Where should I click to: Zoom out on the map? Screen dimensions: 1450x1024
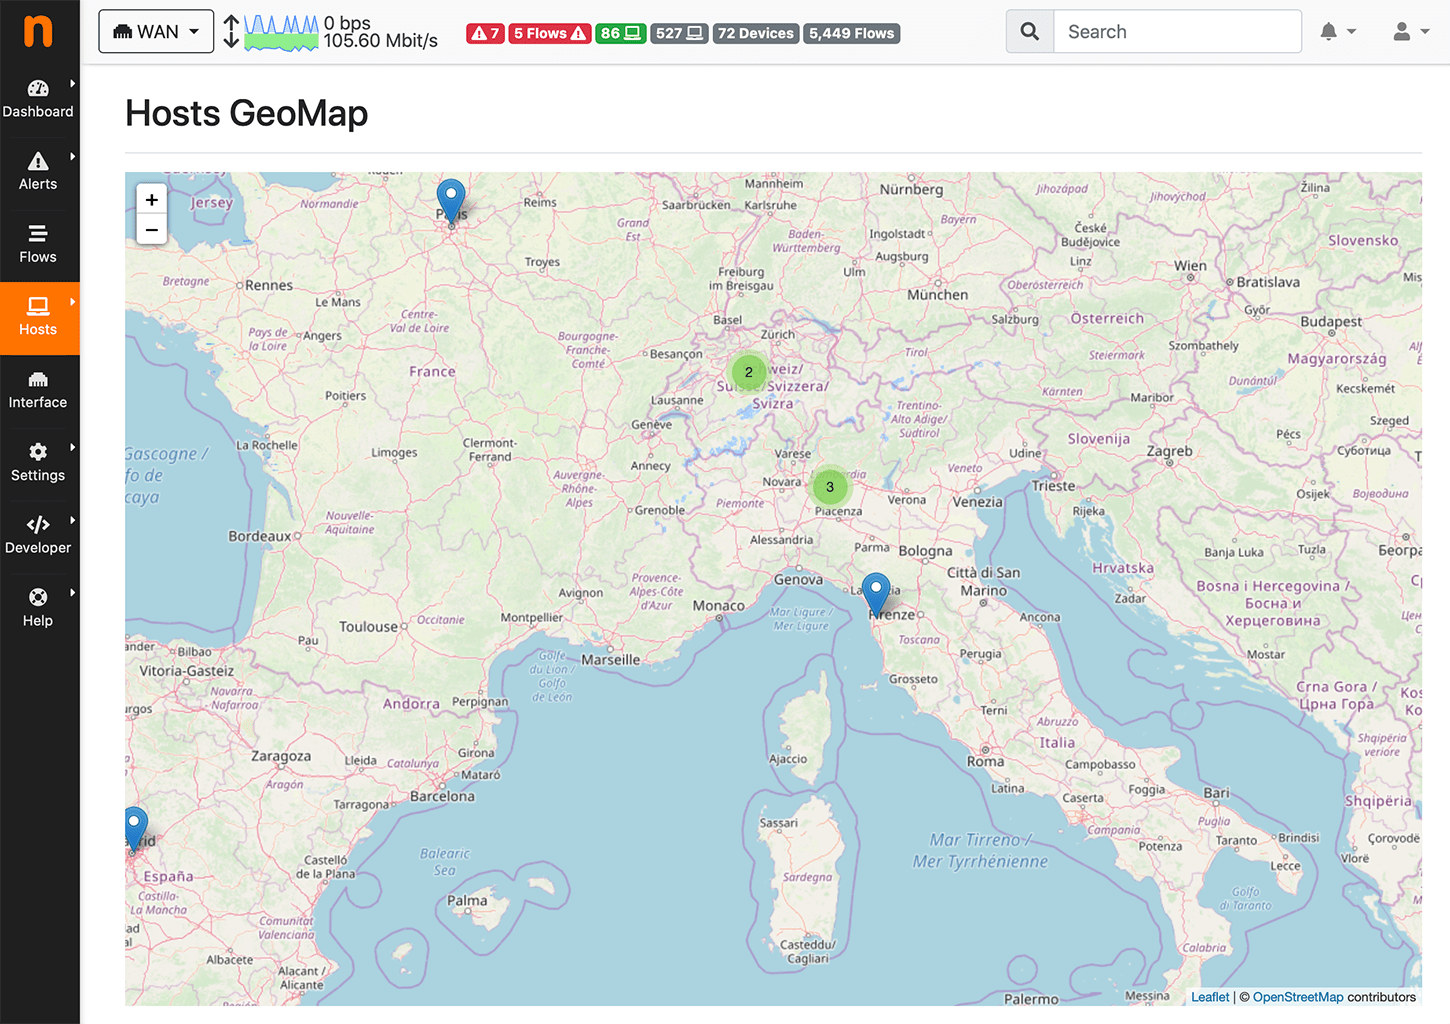pos(152,229)
